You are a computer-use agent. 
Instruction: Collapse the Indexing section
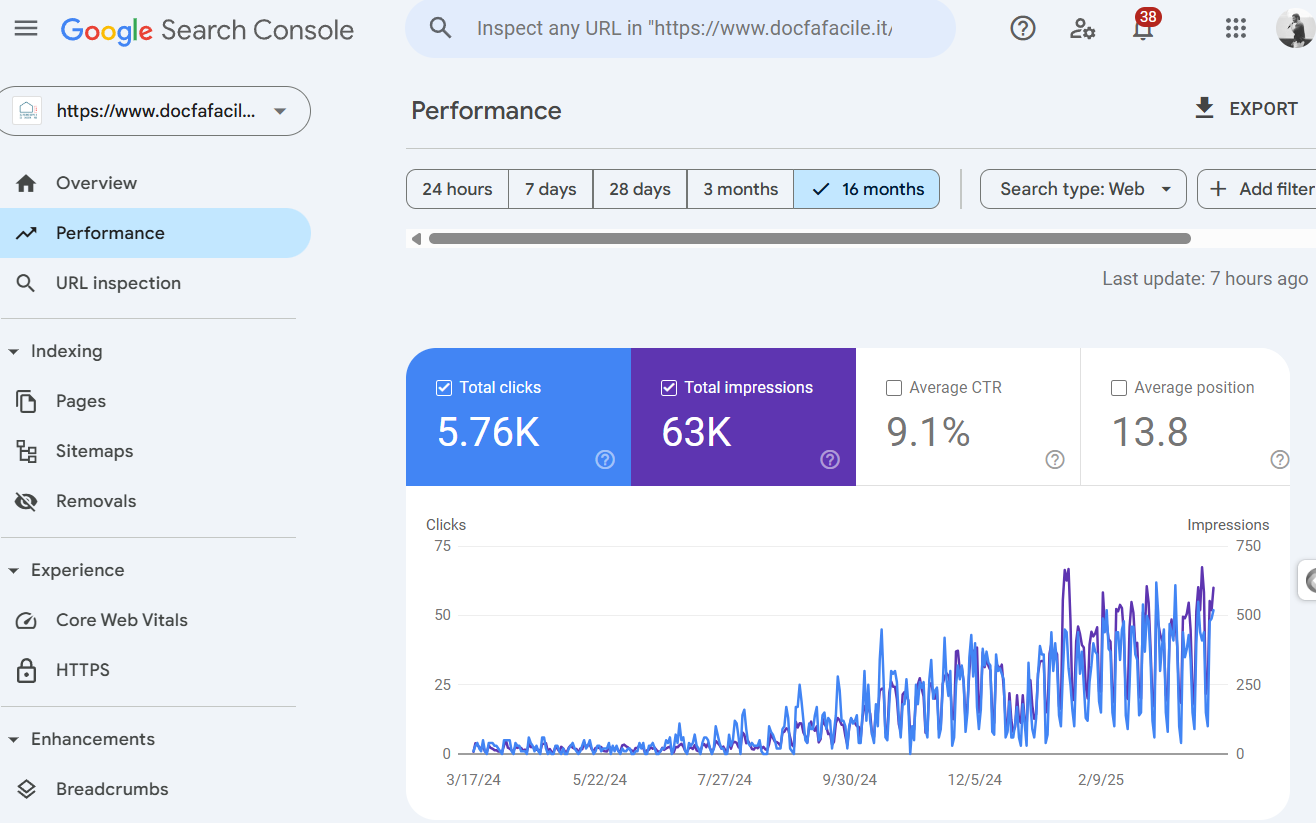(14, 352)
